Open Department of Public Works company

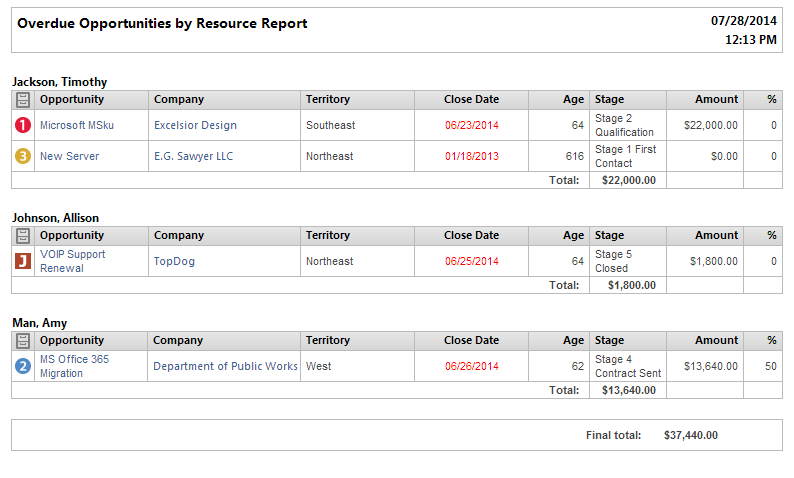coord(225,366)
